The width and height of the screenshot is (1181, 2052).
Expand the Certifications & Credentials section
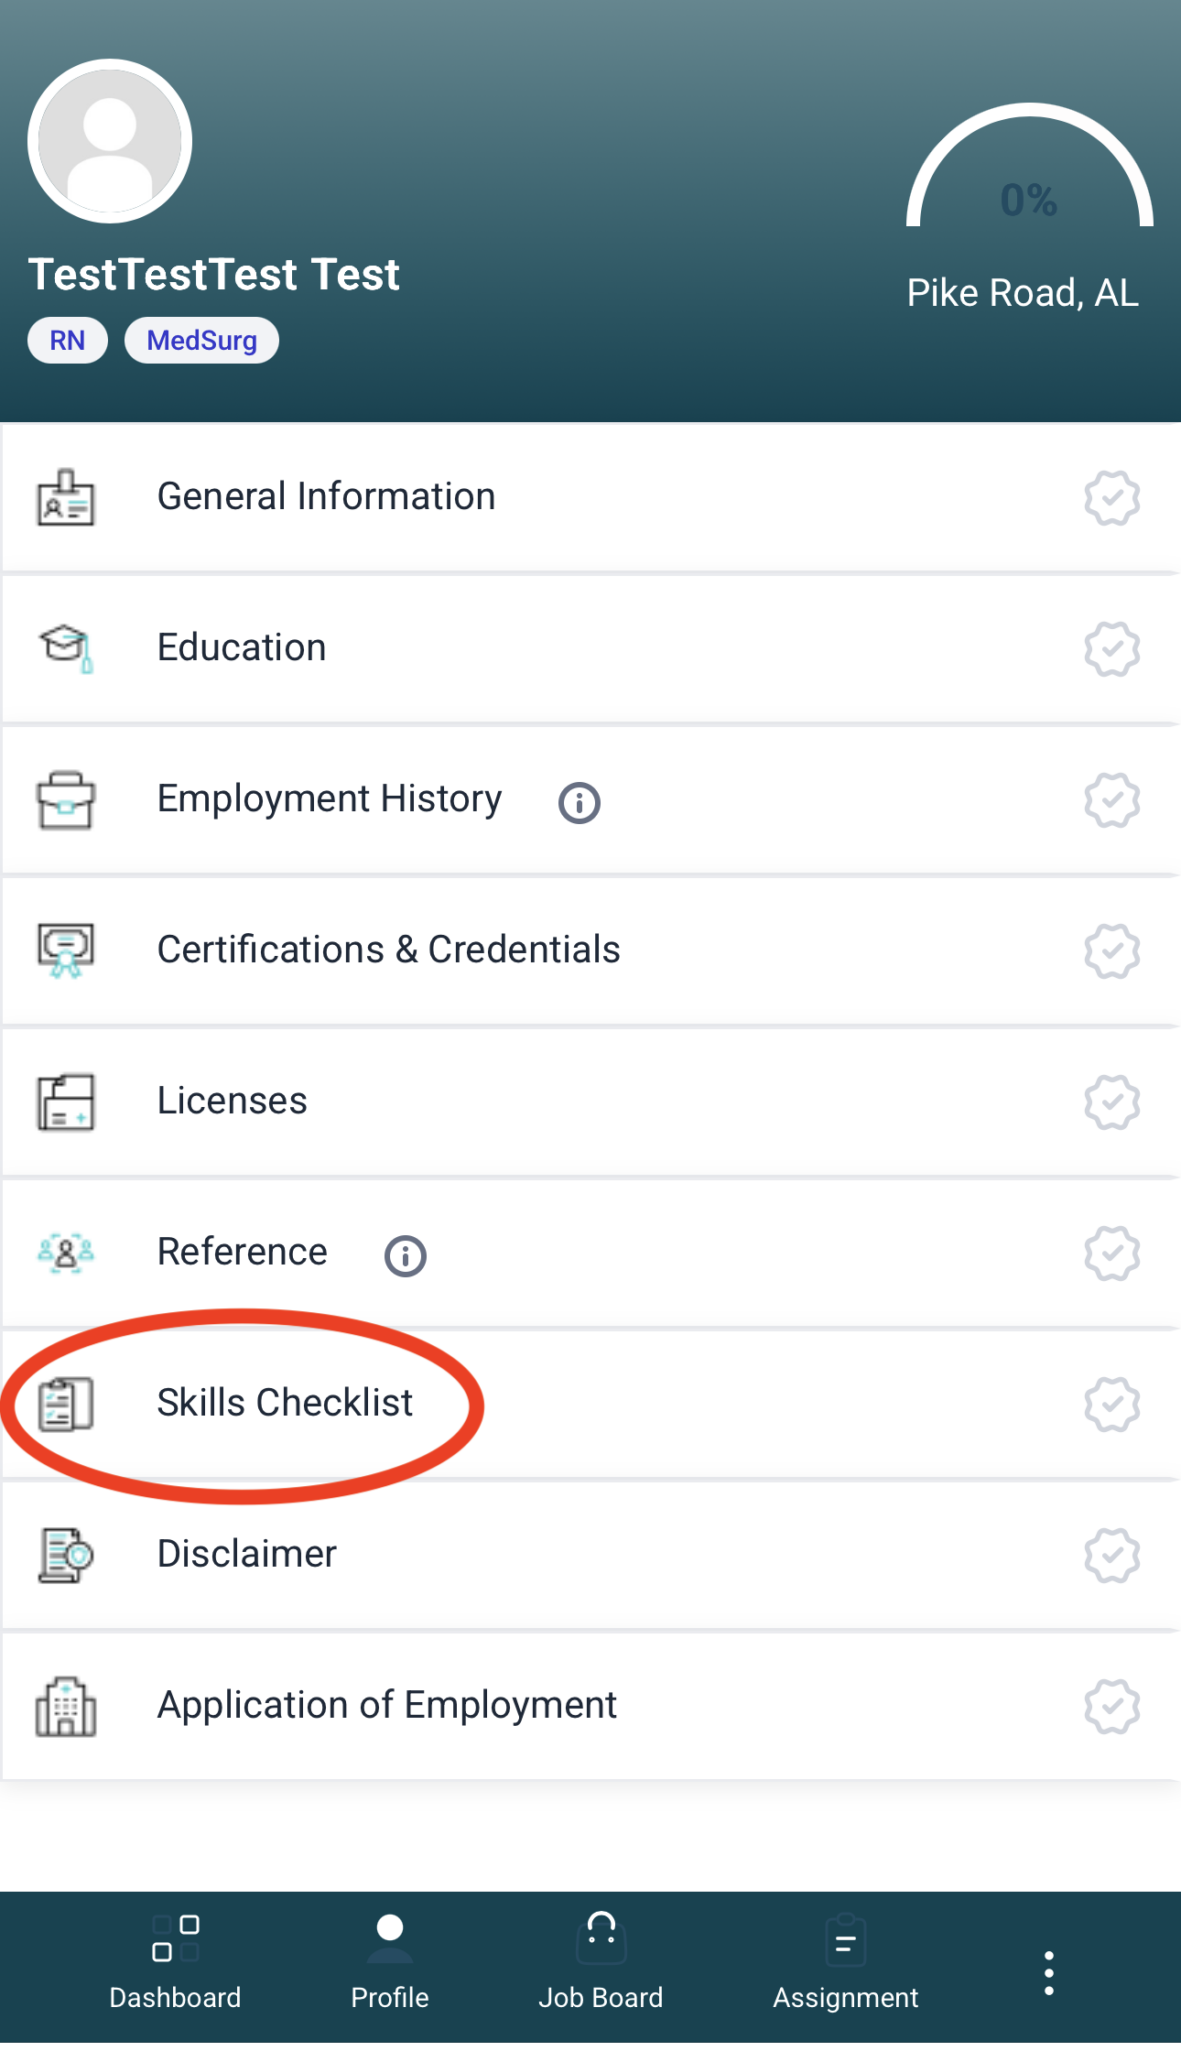(x=388, y=950)
